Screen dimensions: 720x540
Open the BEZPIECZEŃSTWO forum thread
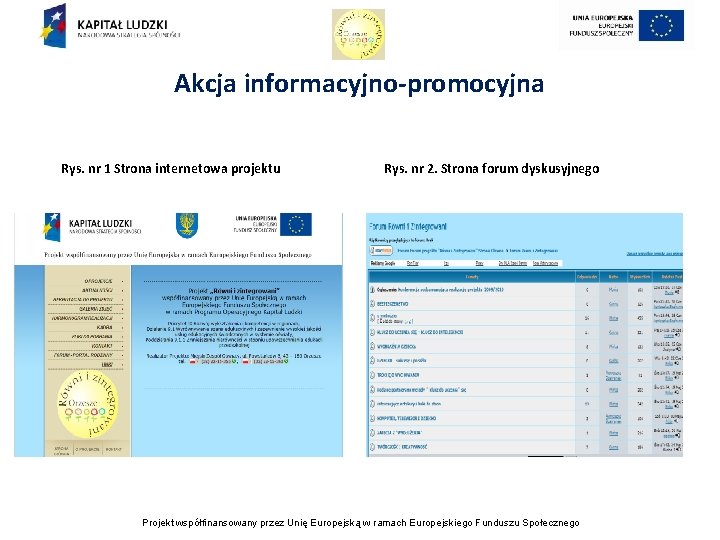point(393,304)
